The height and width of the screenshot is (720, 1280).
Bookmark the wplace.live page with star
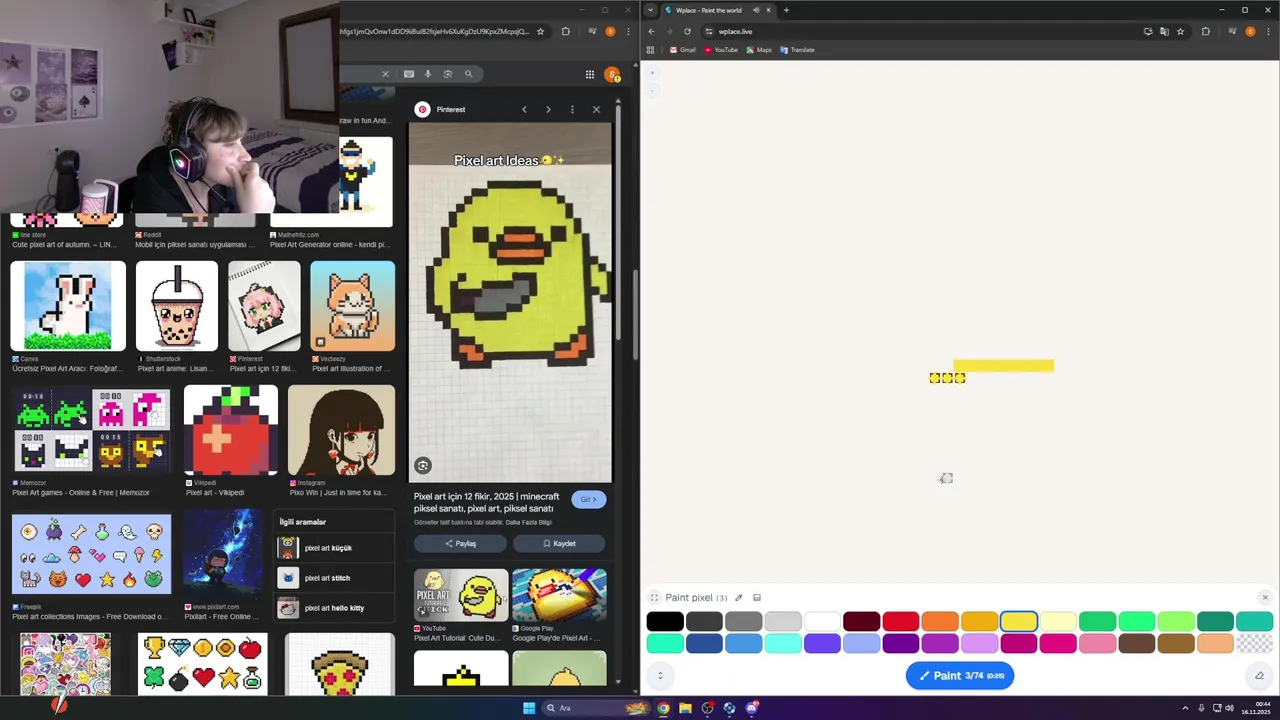[x=1180, y=31]
